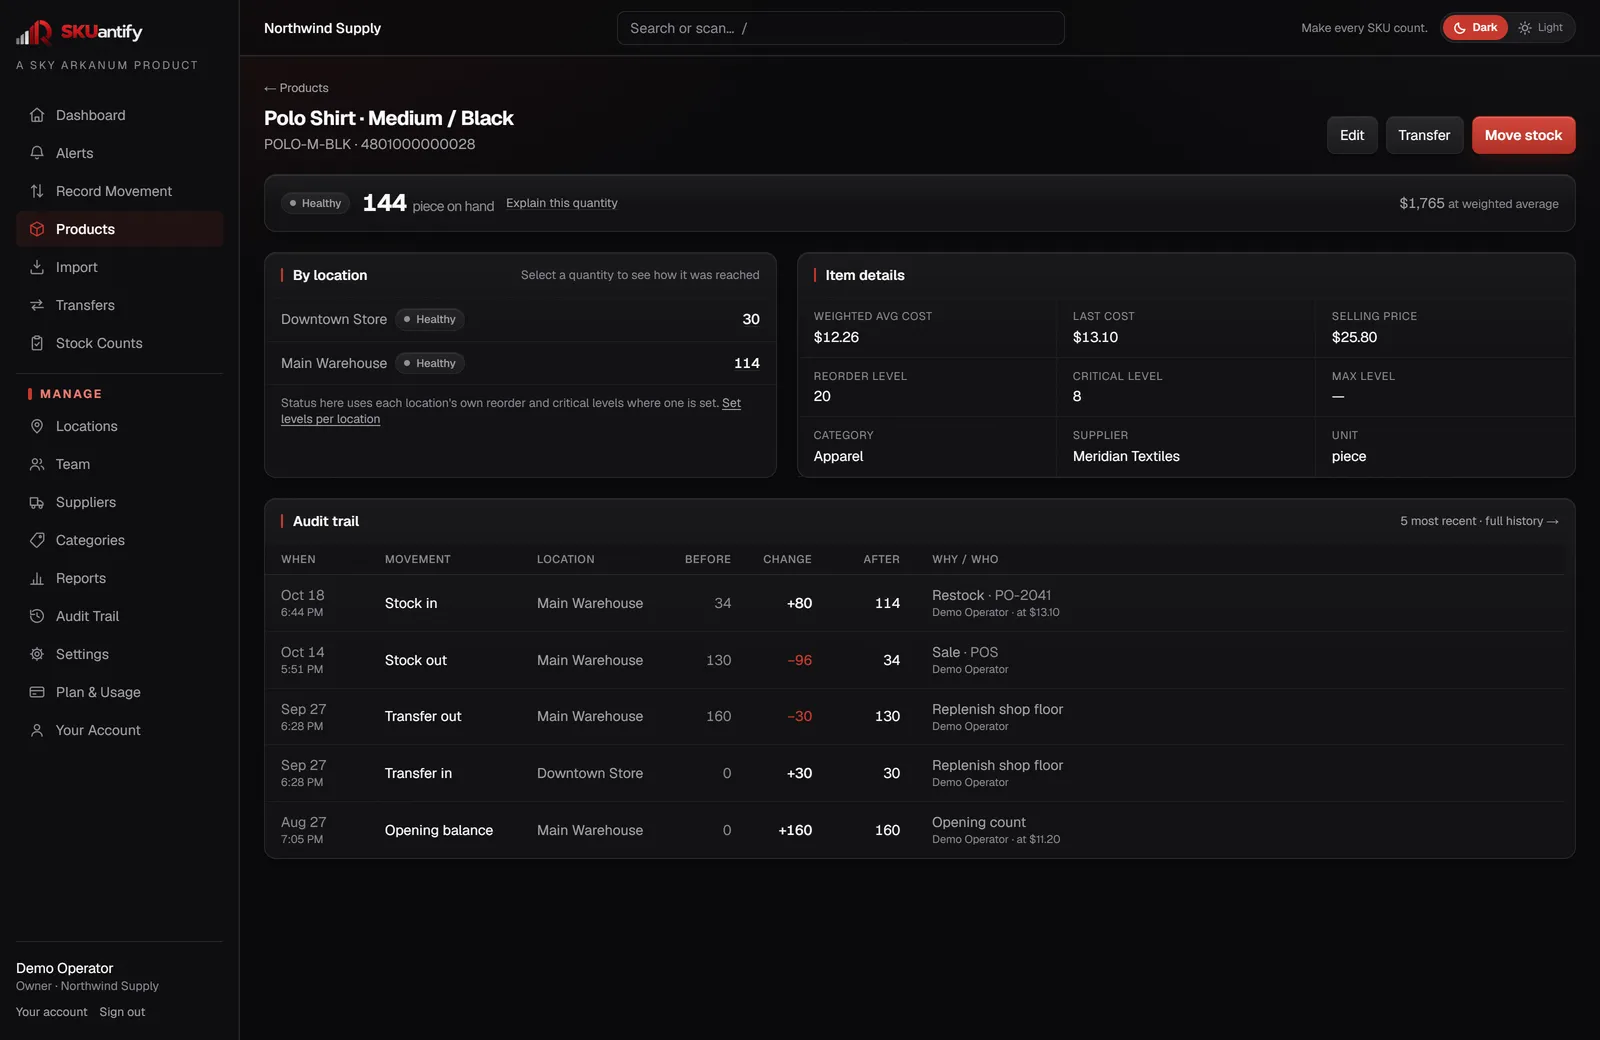
Task: Click the Edit button
Action: pos(1352,135)
